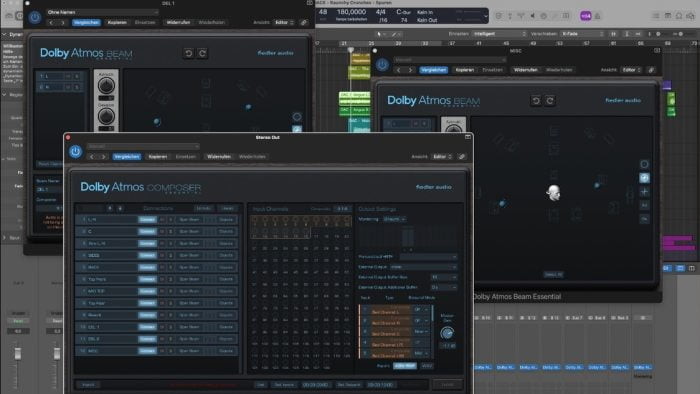Viewport: 700px width, 394px height.
Task: Click Import button at Composer bottom left
Action: tap(88, 385)
